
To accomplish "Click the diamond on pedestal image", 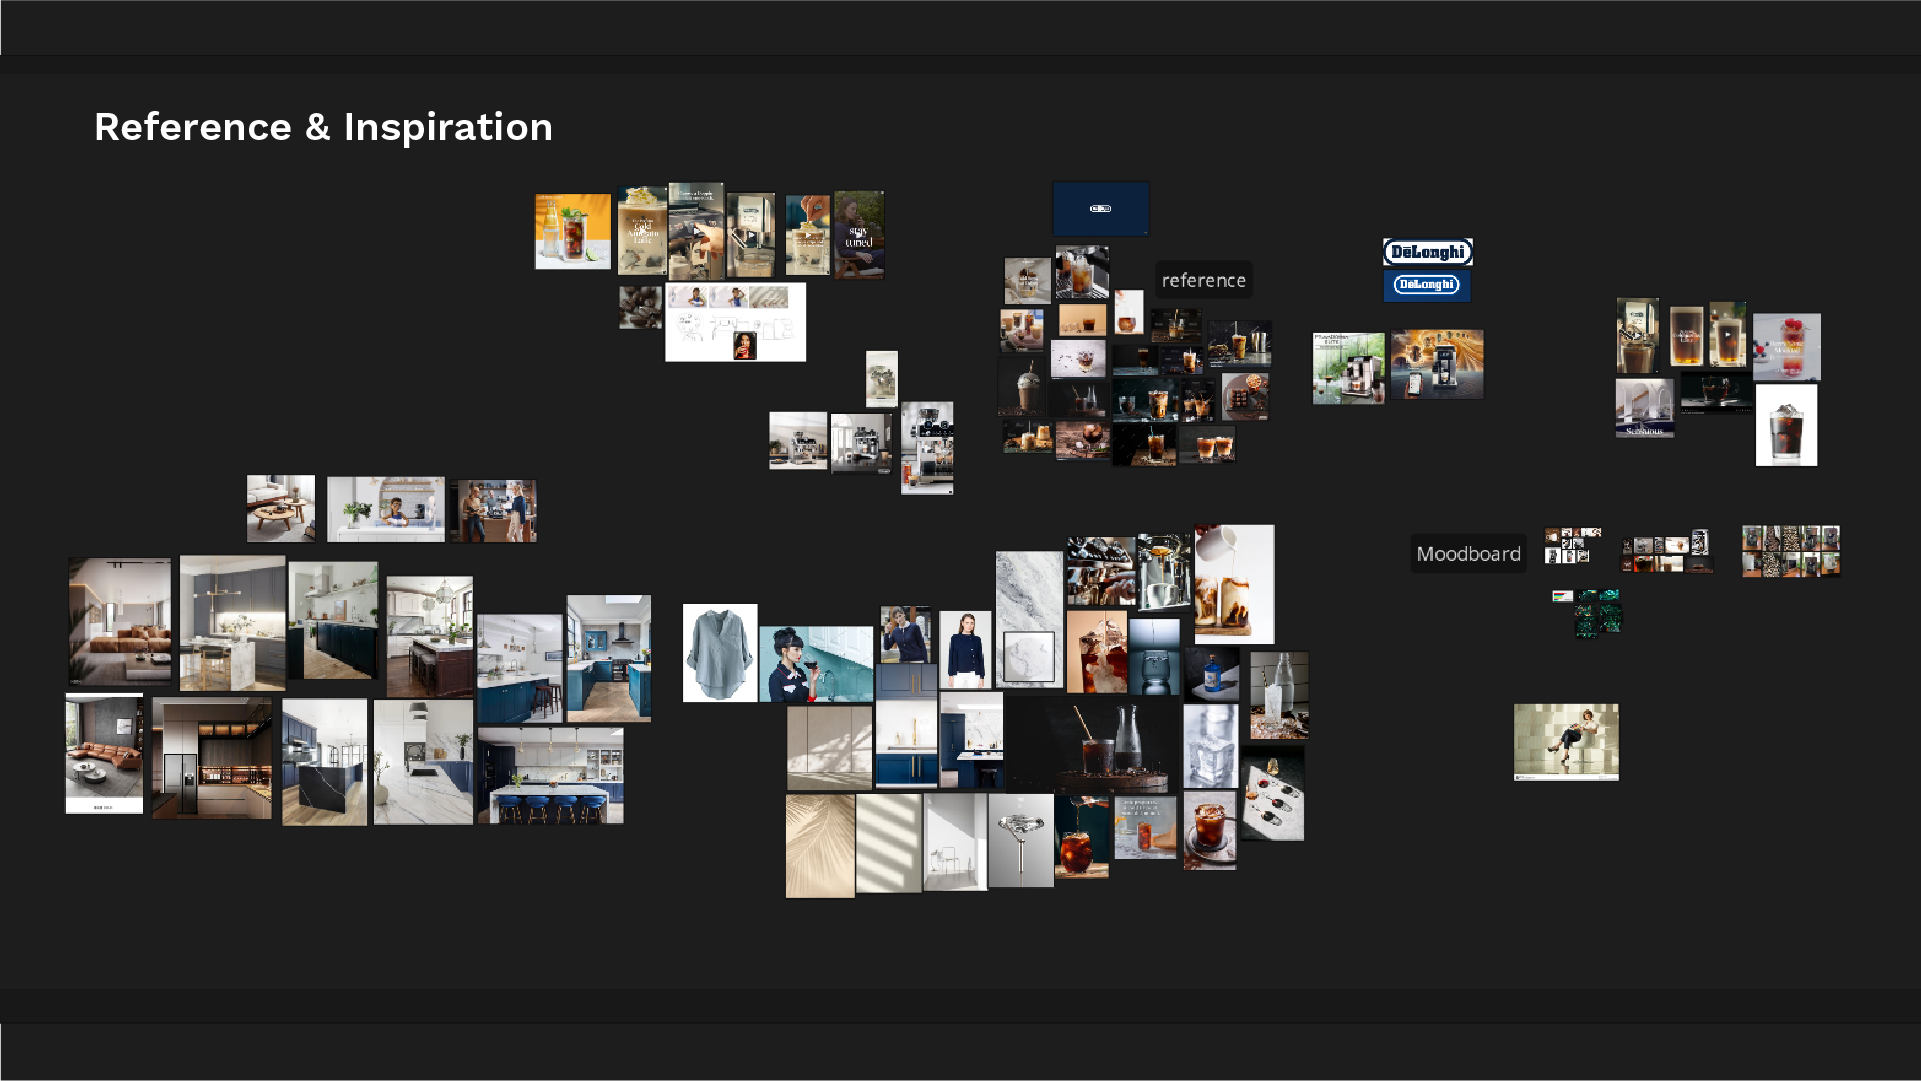I will 1021,841.
